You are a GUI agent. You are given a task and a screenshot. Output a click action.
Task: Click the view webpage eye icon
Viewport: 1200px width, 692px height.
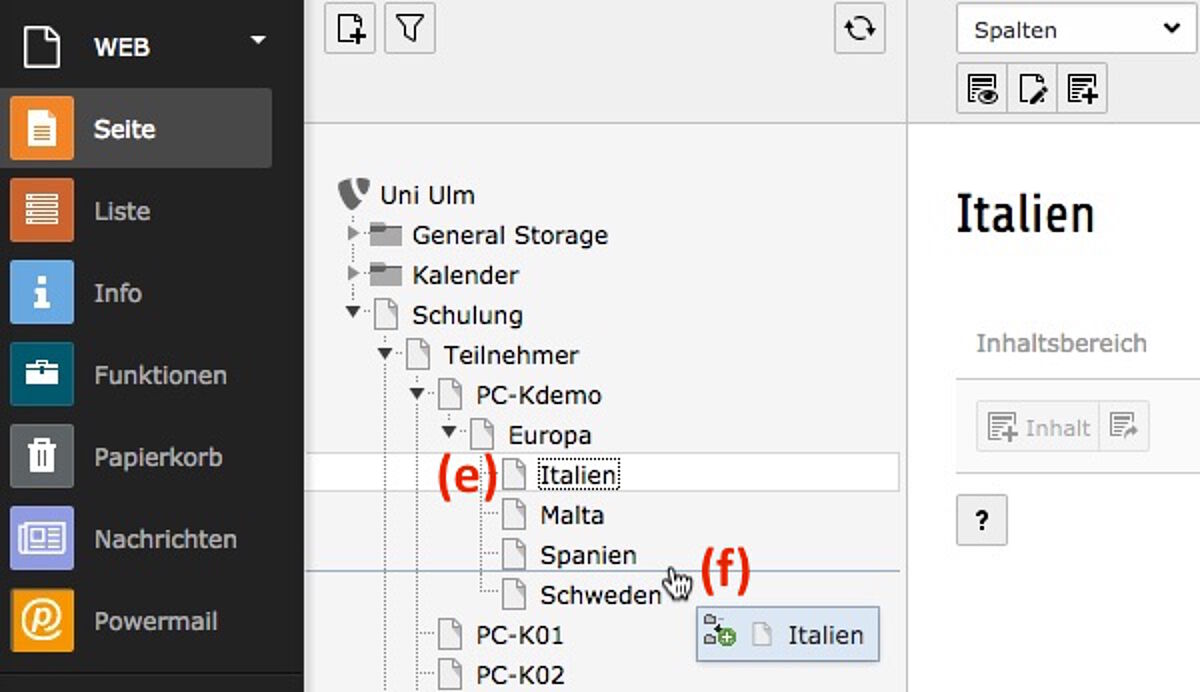coord(982,89)
